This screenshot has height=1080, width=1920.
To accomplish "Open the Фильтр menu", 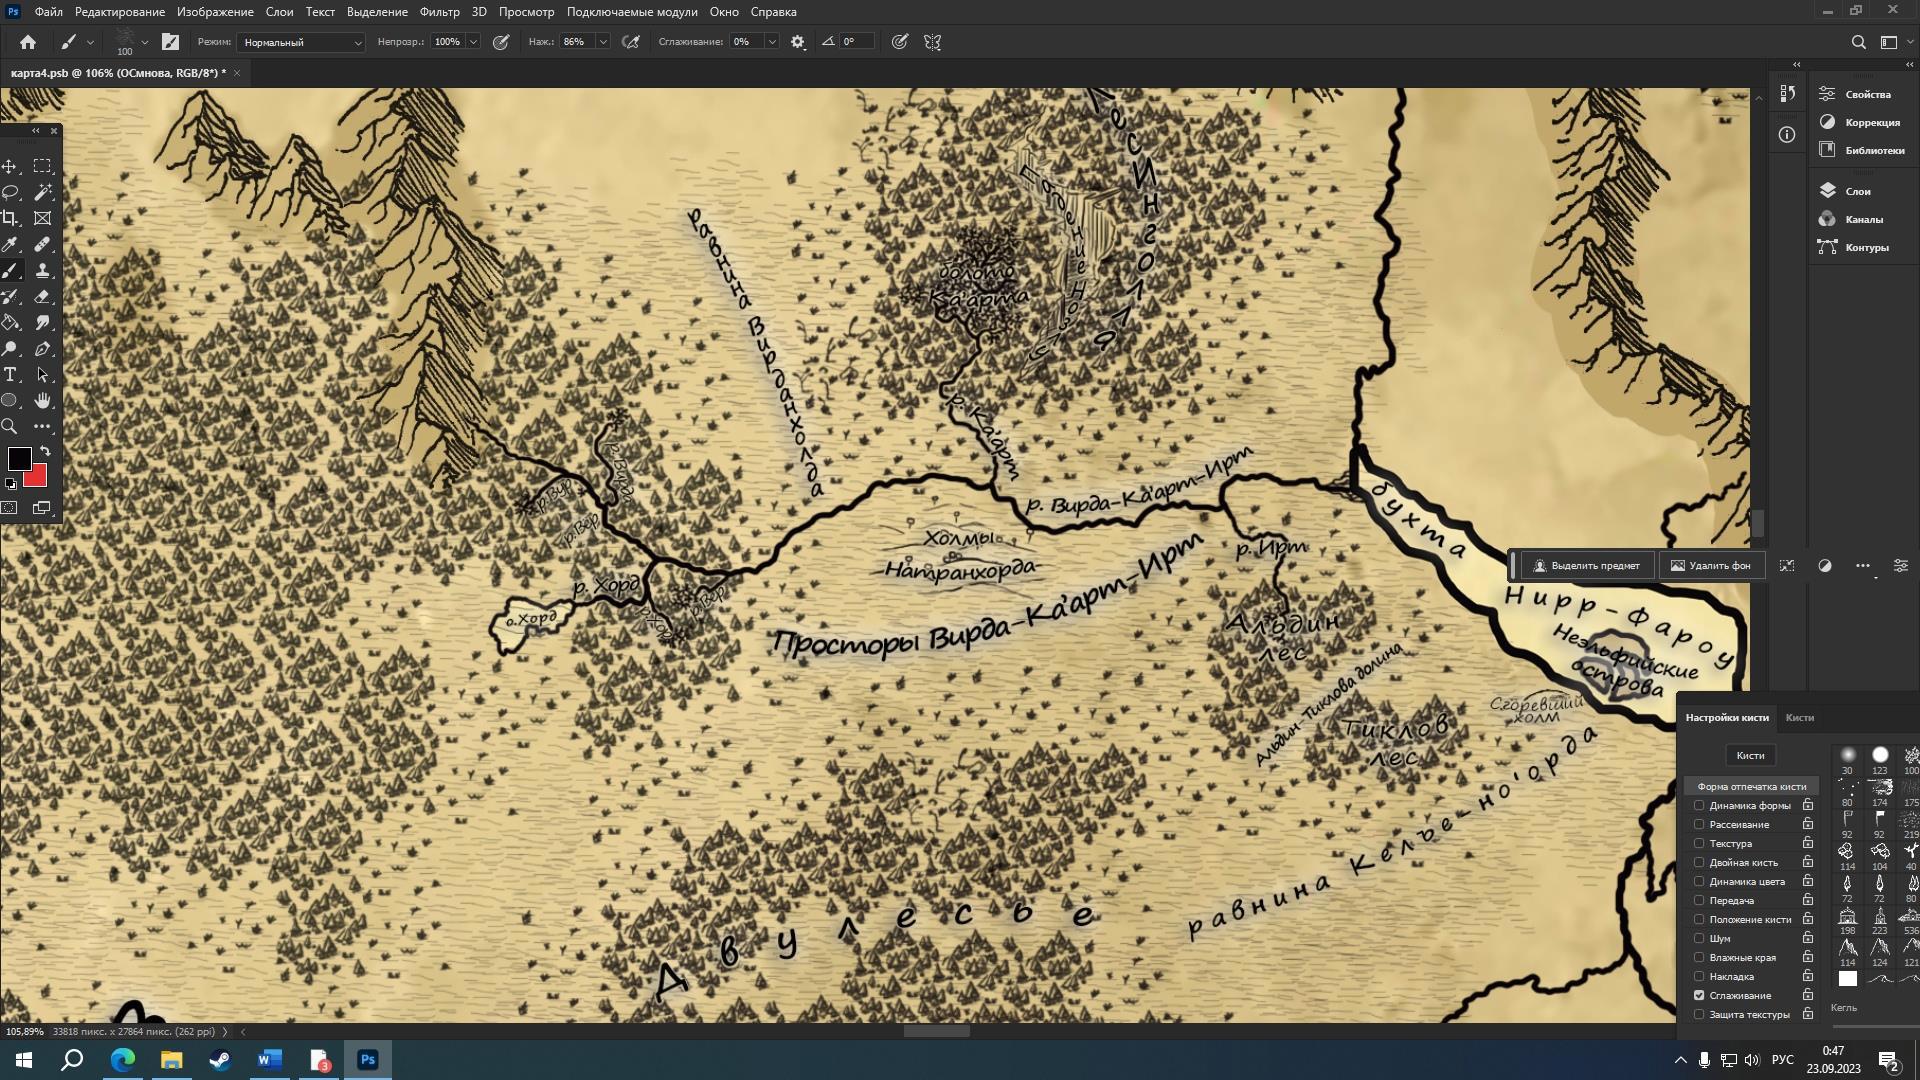I will click(x=439, y=12).
